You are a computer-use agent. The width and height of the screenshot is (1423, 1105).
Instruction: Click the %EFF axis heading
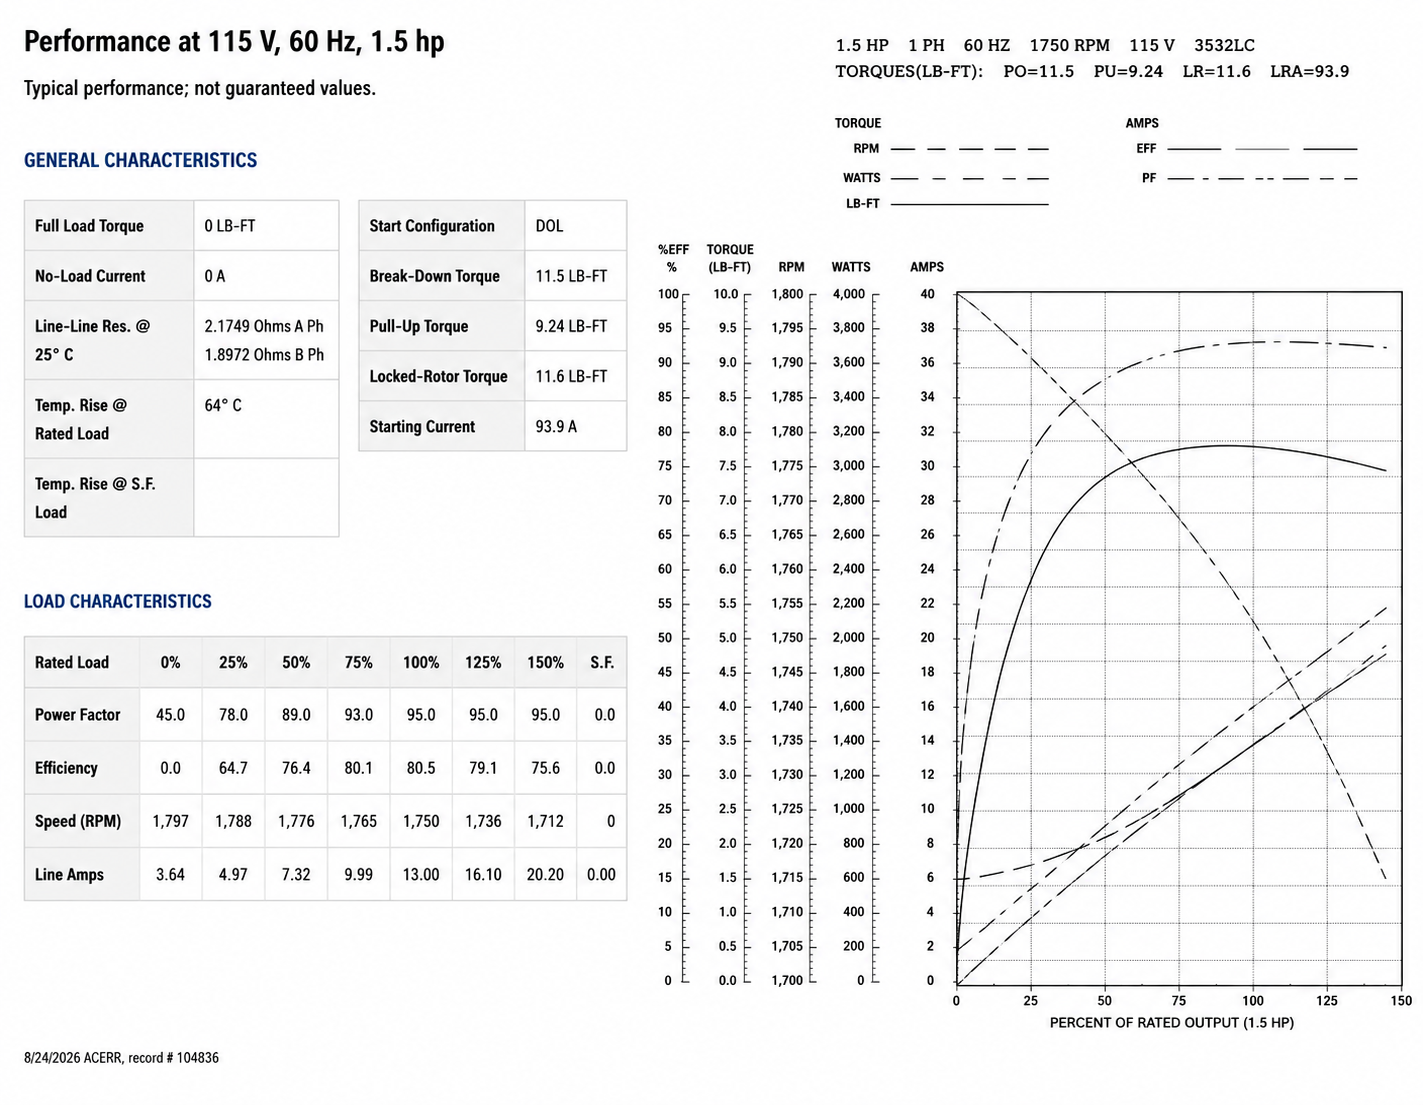[x=673, y=258]
